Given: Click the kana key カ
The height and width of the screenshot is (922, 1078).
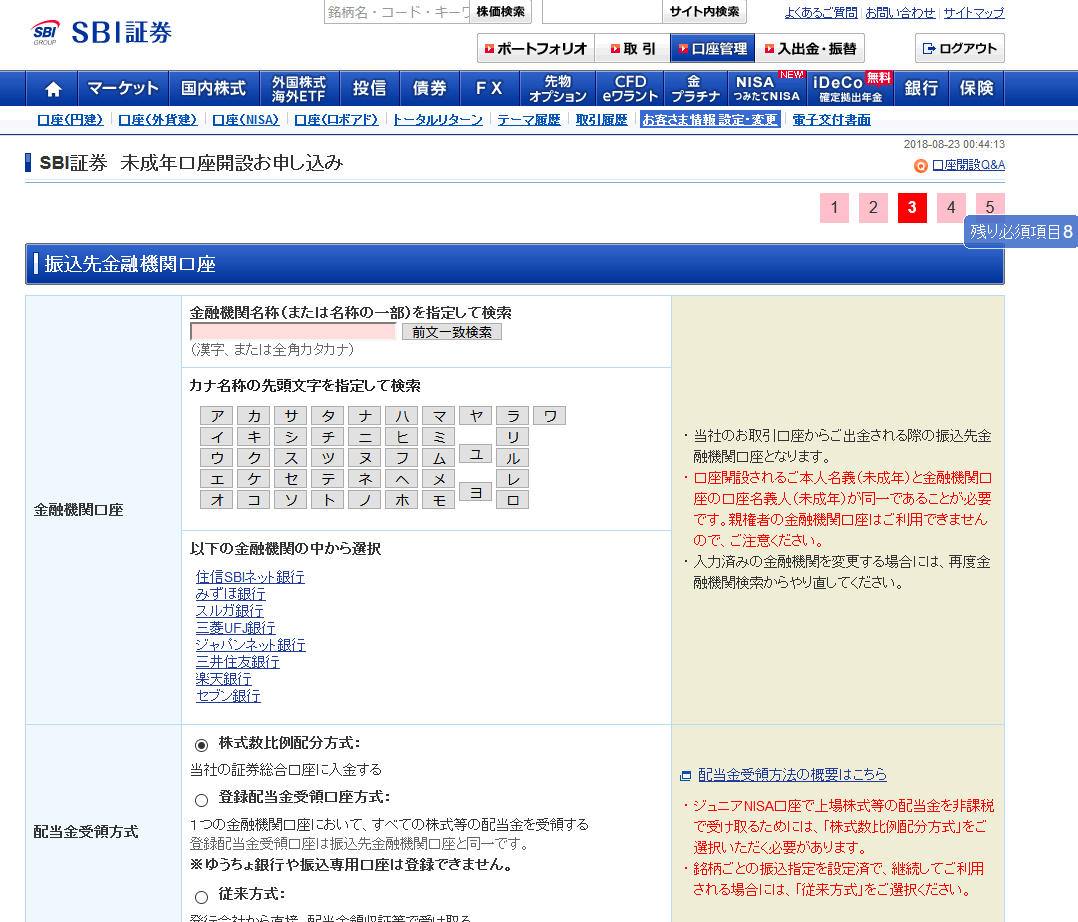Looking at the screenshot, I should [x=254, y=416].
